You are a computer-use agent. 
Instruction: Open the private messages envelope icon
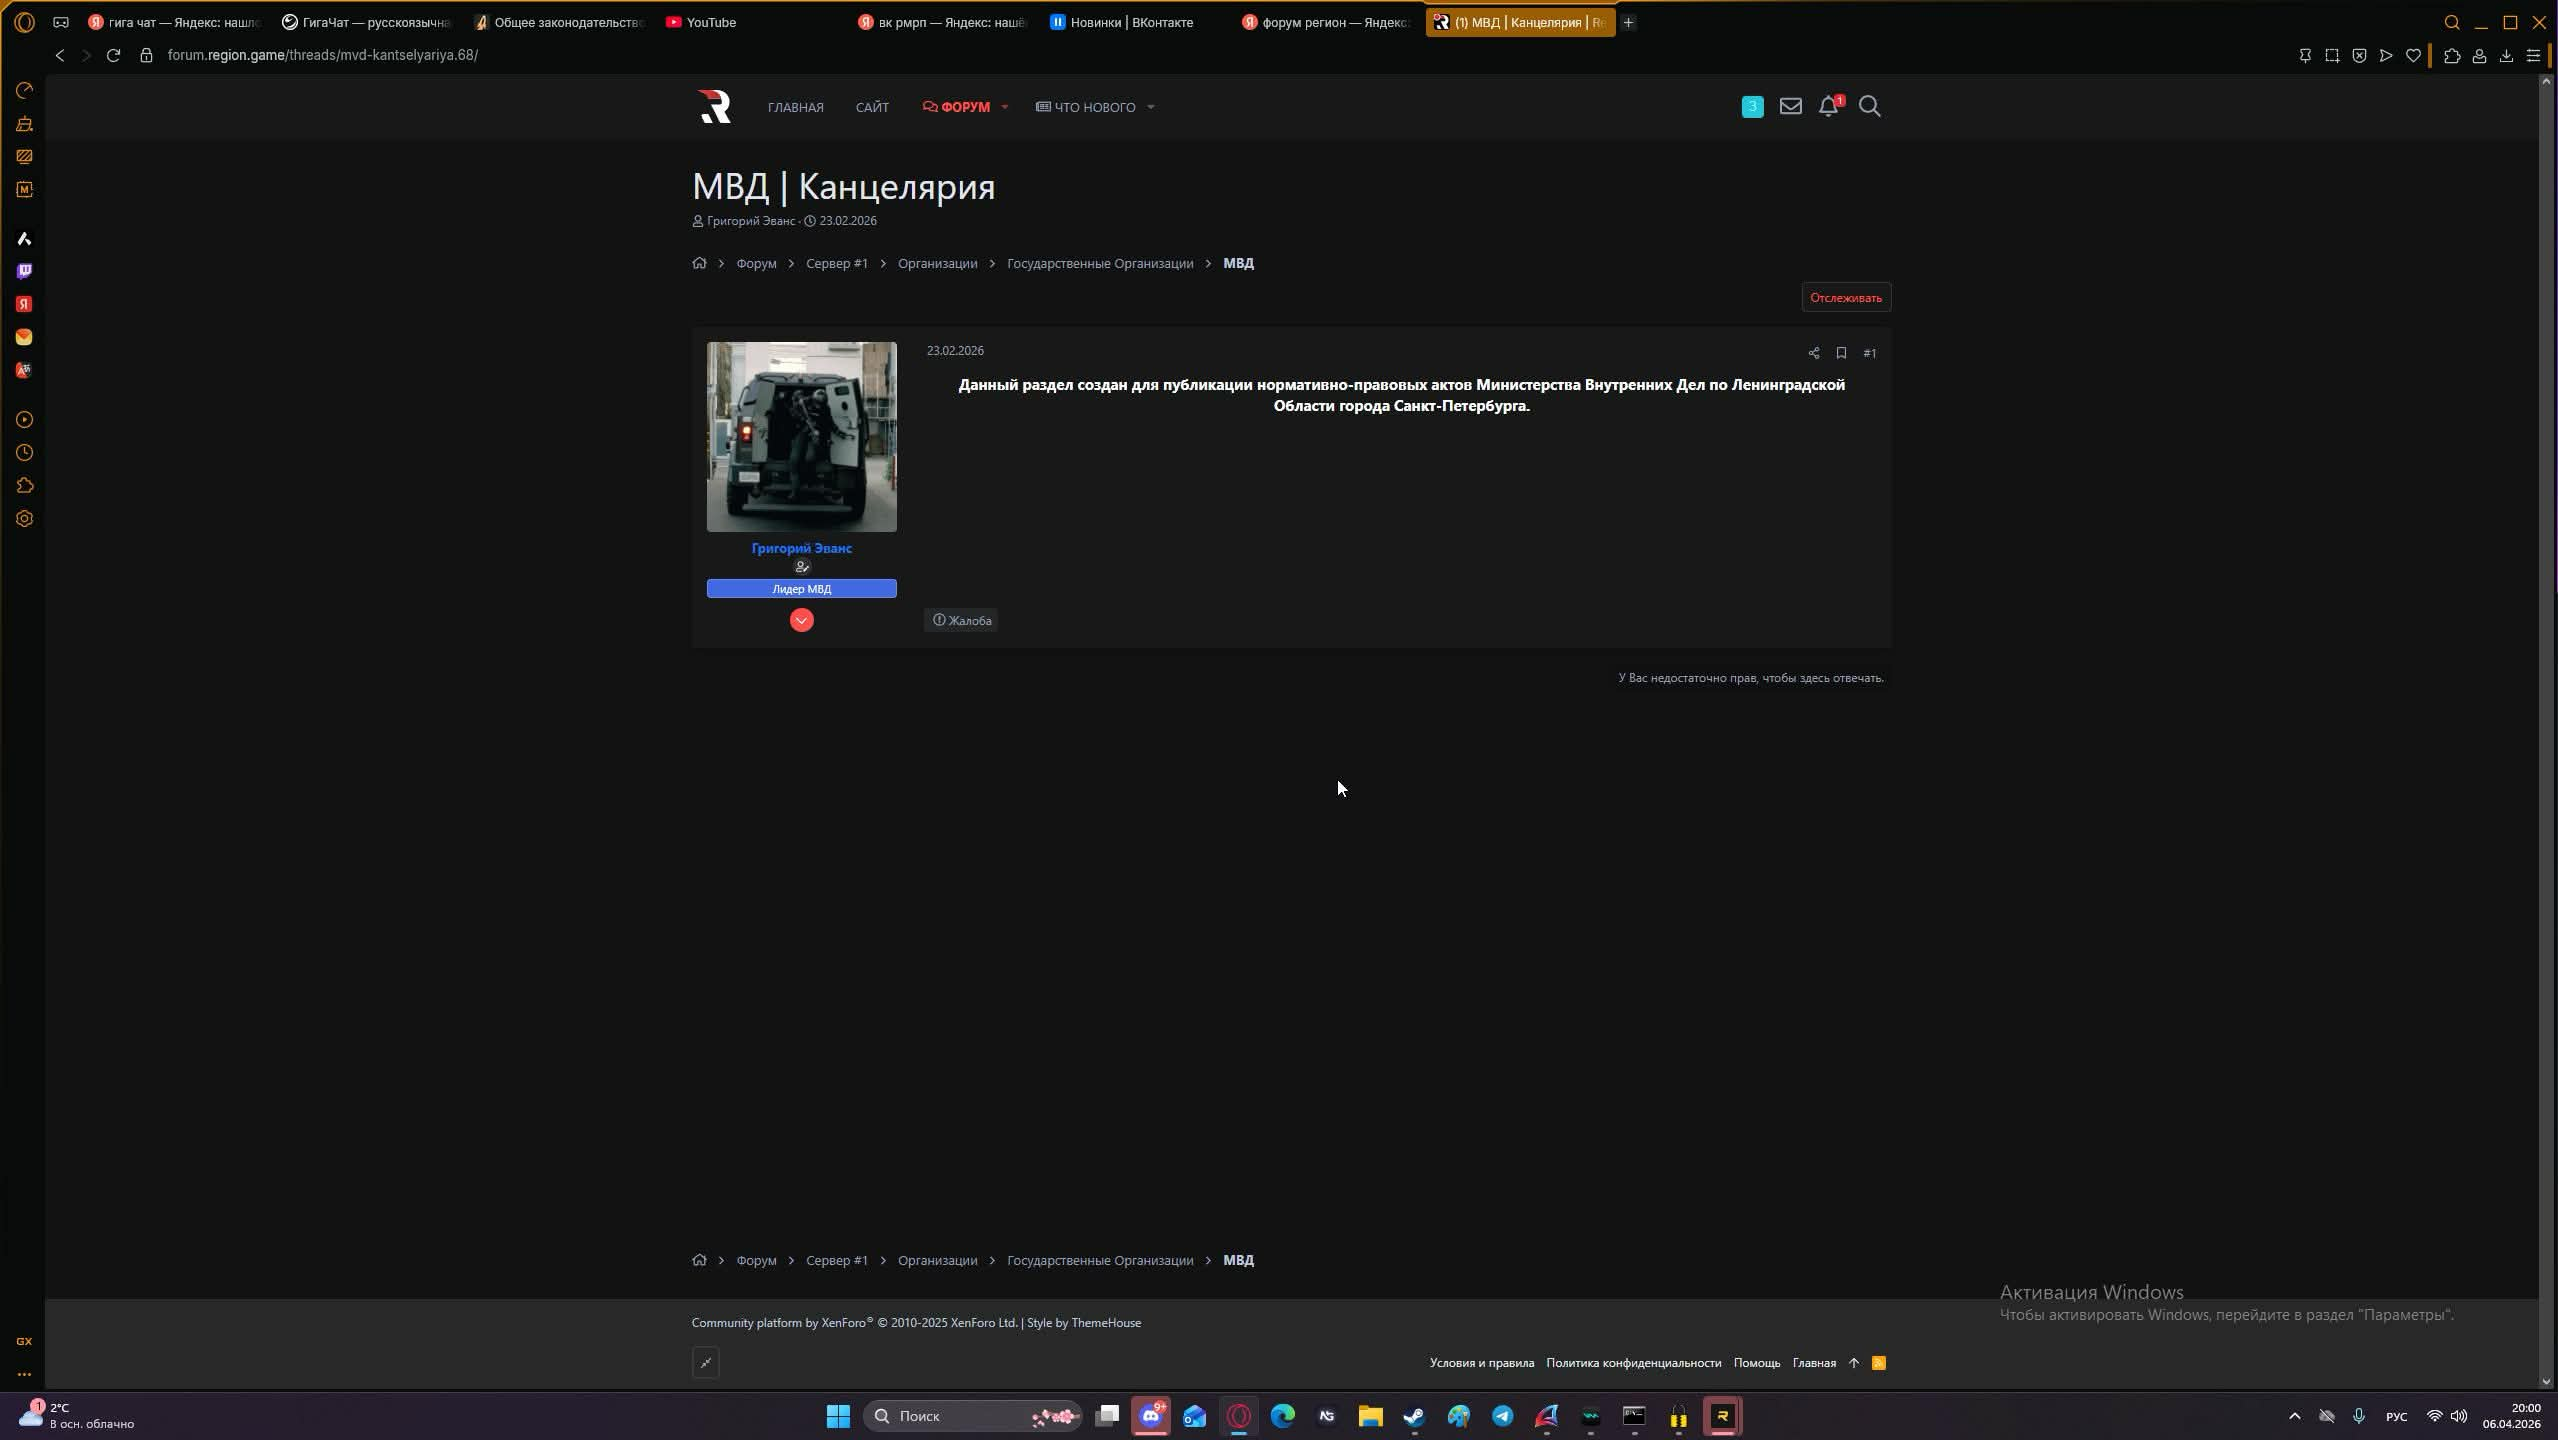pyautogui.click(x=1790, y=106)
